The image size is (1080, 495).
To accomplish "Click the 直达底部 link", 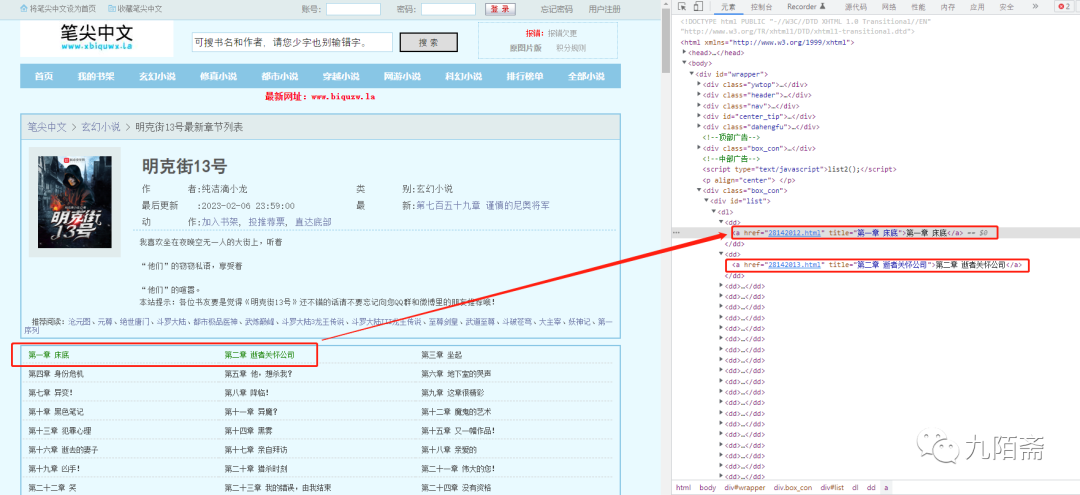I will coord(313,222).
